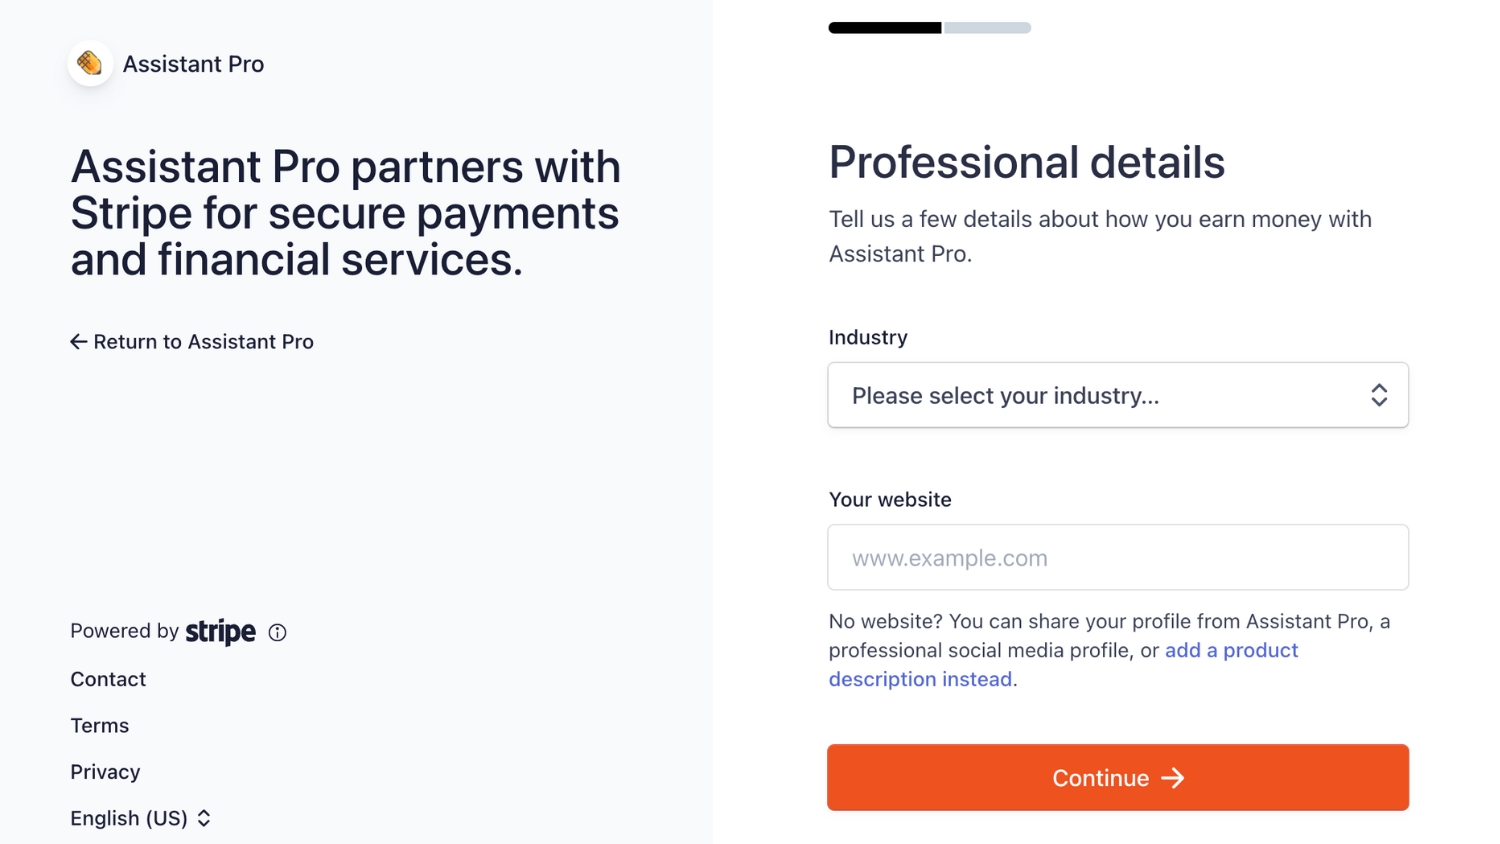Open the Privacy link
The height and width of the screenshot is (844, 1500).
[105, 772]
